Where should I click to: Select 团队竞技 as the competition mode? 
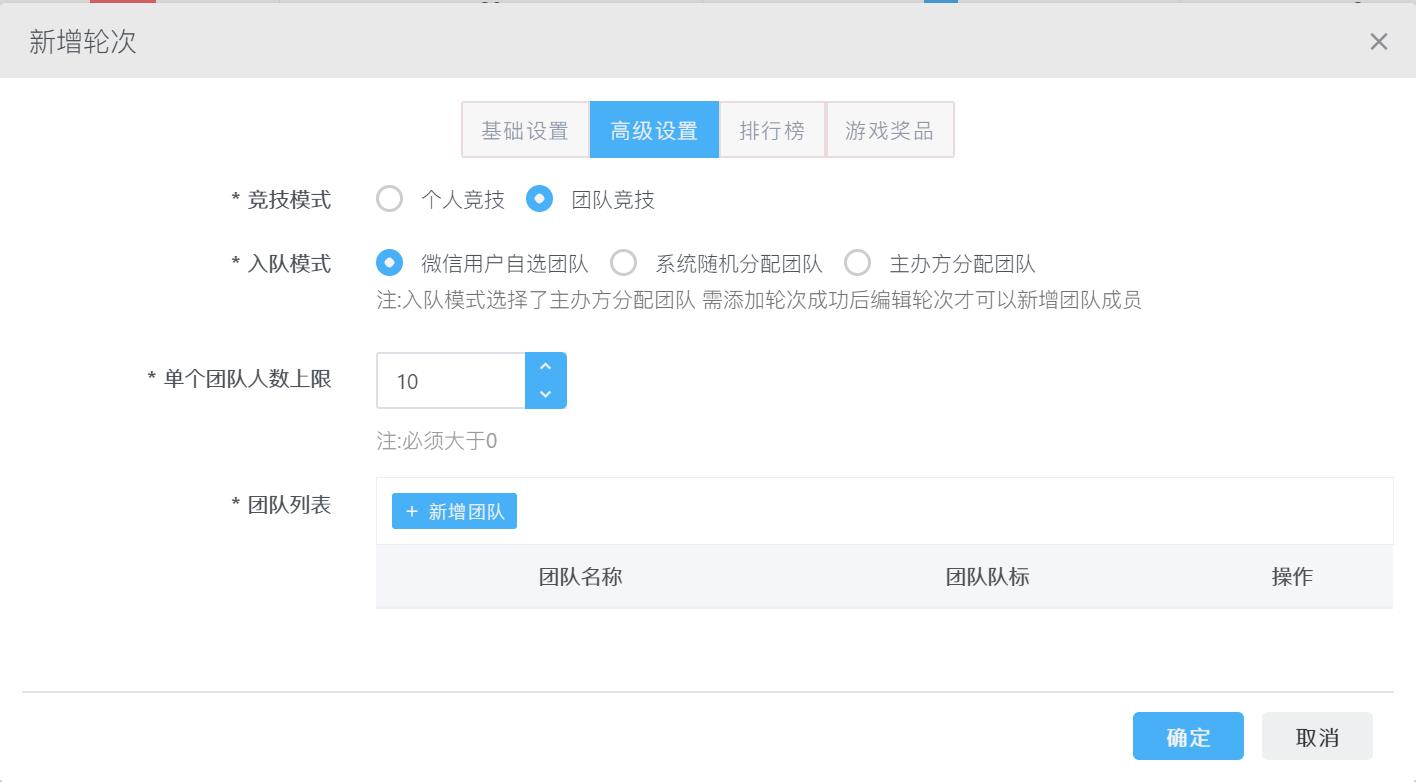click(x=540, y=199)
